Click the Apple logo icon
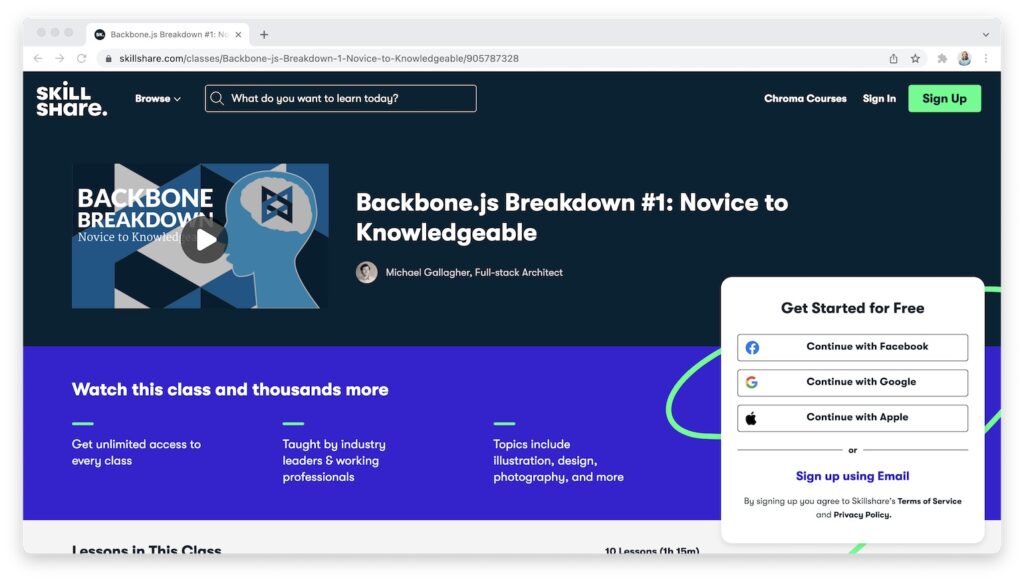The height and width of the screenshot is (582, 1024). pyautogui.click(x=751, y=418)
